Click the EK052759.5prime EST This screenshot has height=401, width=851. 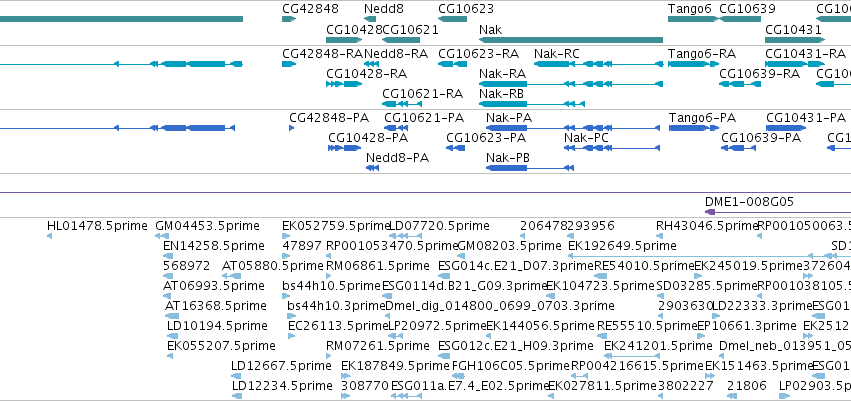pyautogui.click(x=286, y=236)
